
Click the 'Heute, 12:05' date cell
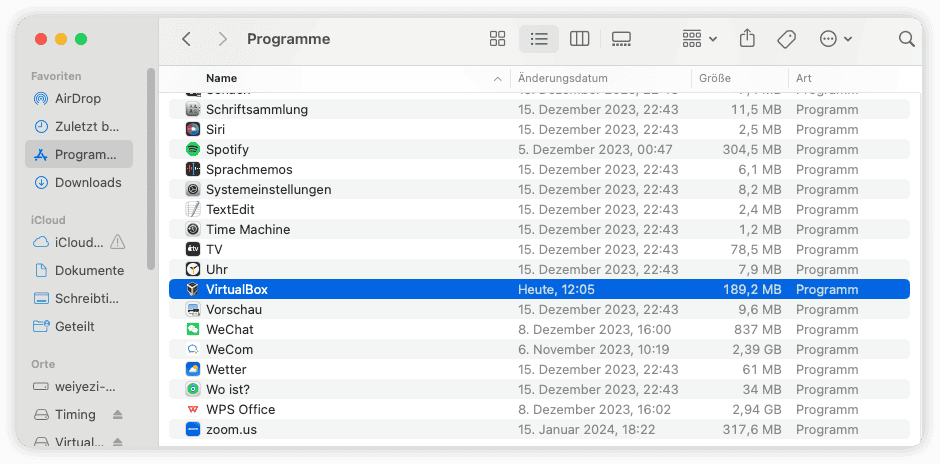click(x=556, y=290)
